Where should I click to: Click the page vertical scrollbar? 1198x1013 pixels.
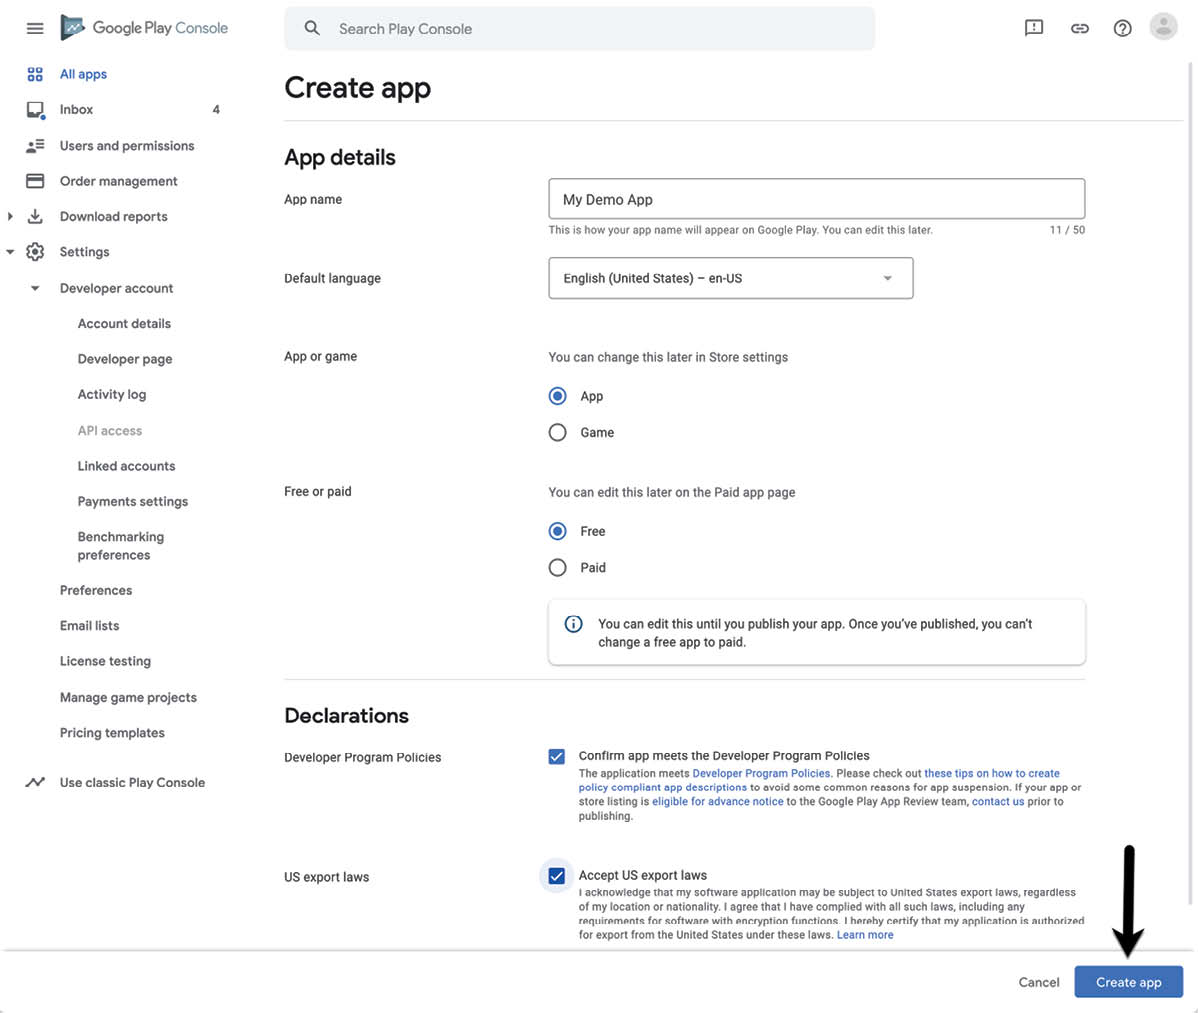(1190, 481)
